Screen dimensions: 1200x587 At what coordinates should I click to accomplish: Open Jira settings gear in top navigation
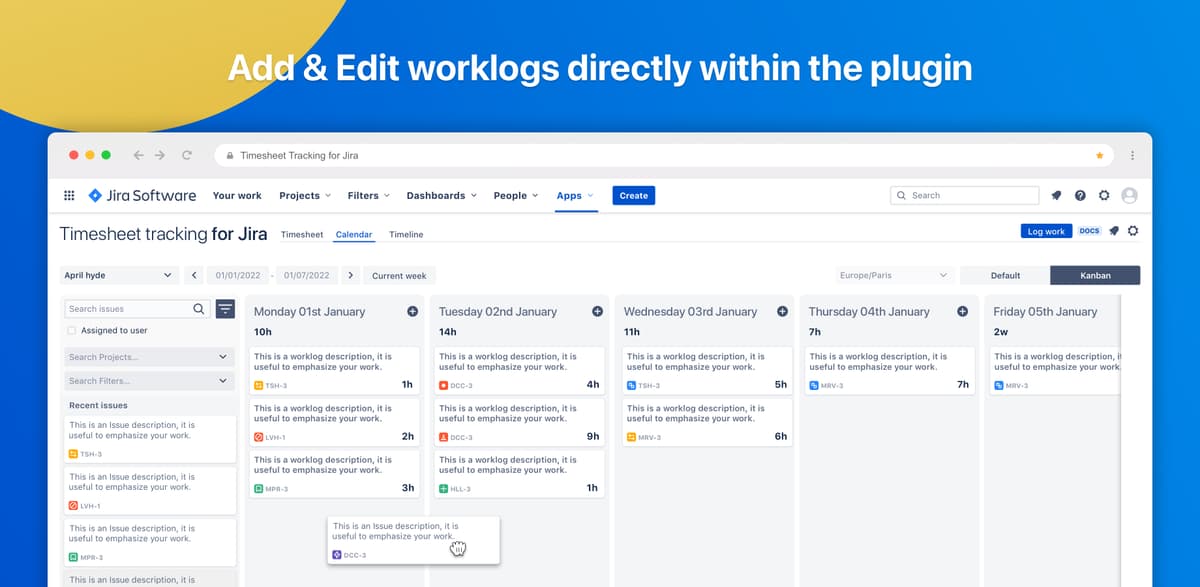pos(1104,196)
